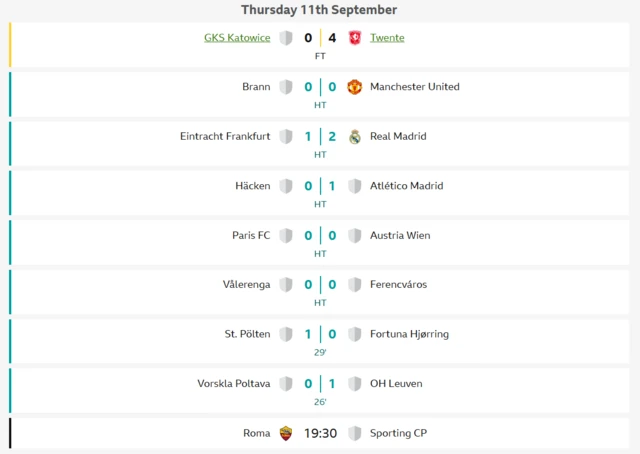Click the Real Madrid crest
Screen dimensions: 640x454
click(354, 137)
